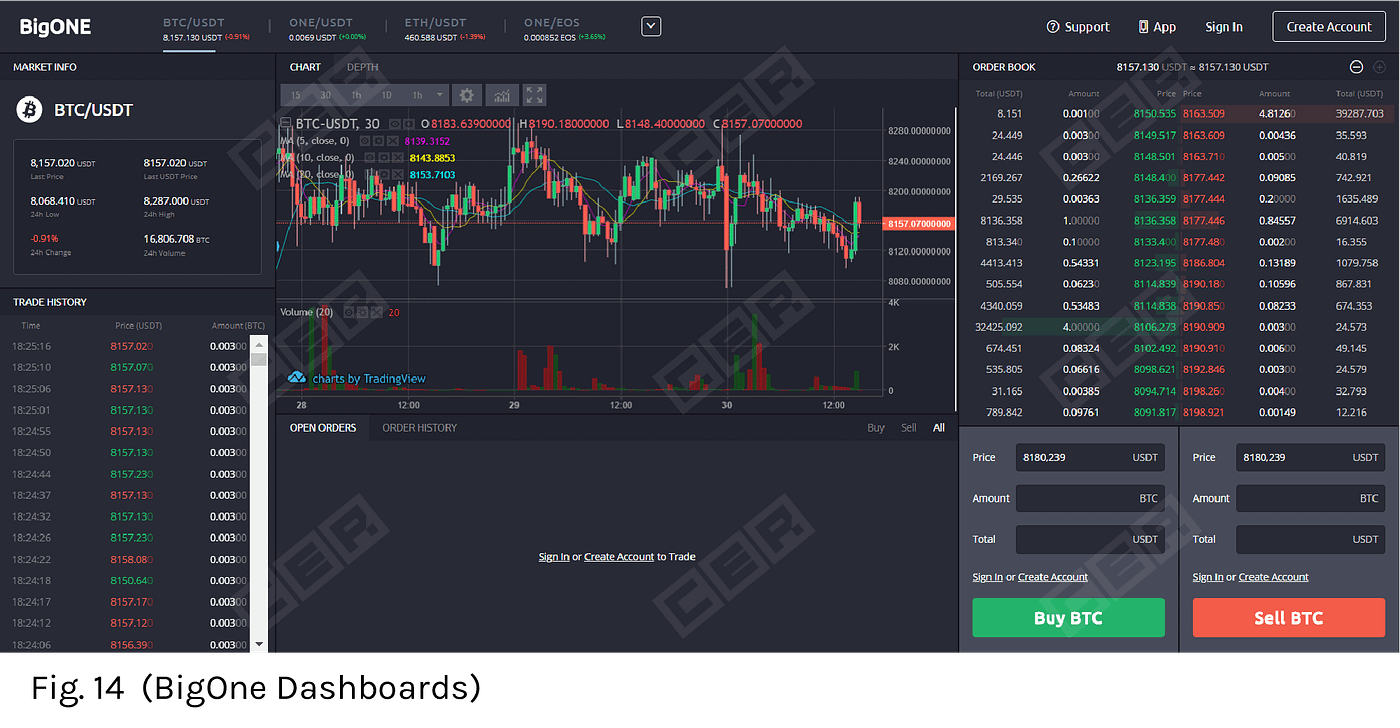This screenshot has height=728, width=1400.
Task: Toggle visibility of BTC-USDT series
Action: tap(395, 124)
